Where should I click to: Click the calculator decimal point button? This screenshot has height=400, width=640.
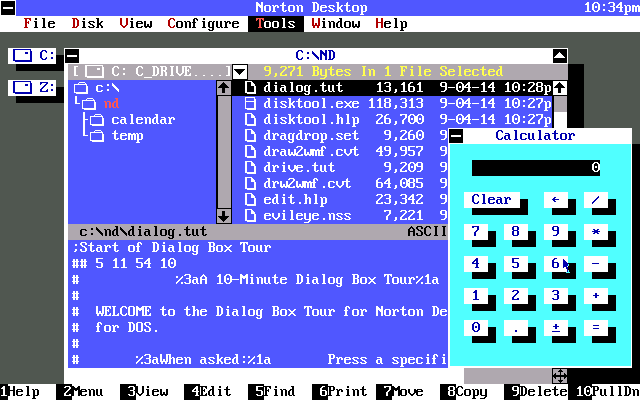point(516,327)
